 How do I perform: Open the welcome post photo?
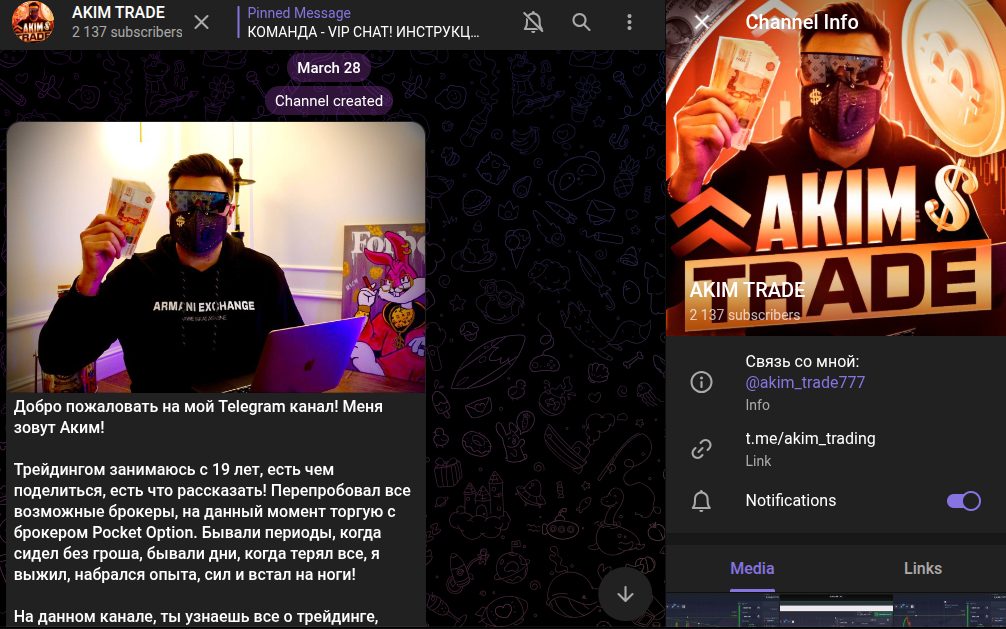point(216,257)
